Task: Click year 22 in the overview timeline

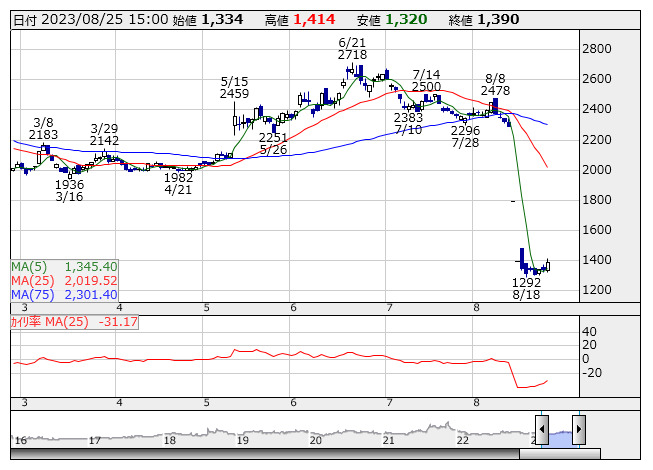Action: [x=462, y=440]
